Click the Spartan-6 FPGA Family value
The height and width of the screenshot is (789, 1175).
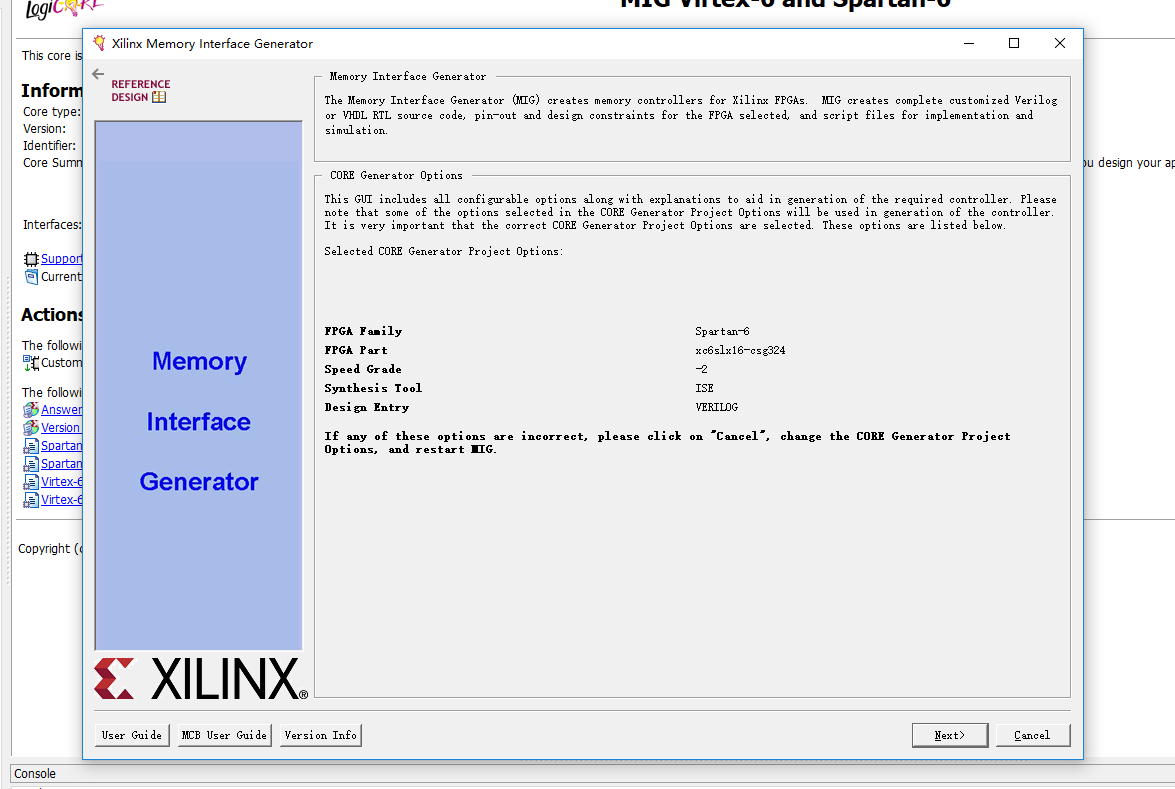click(x=722, y=331)
